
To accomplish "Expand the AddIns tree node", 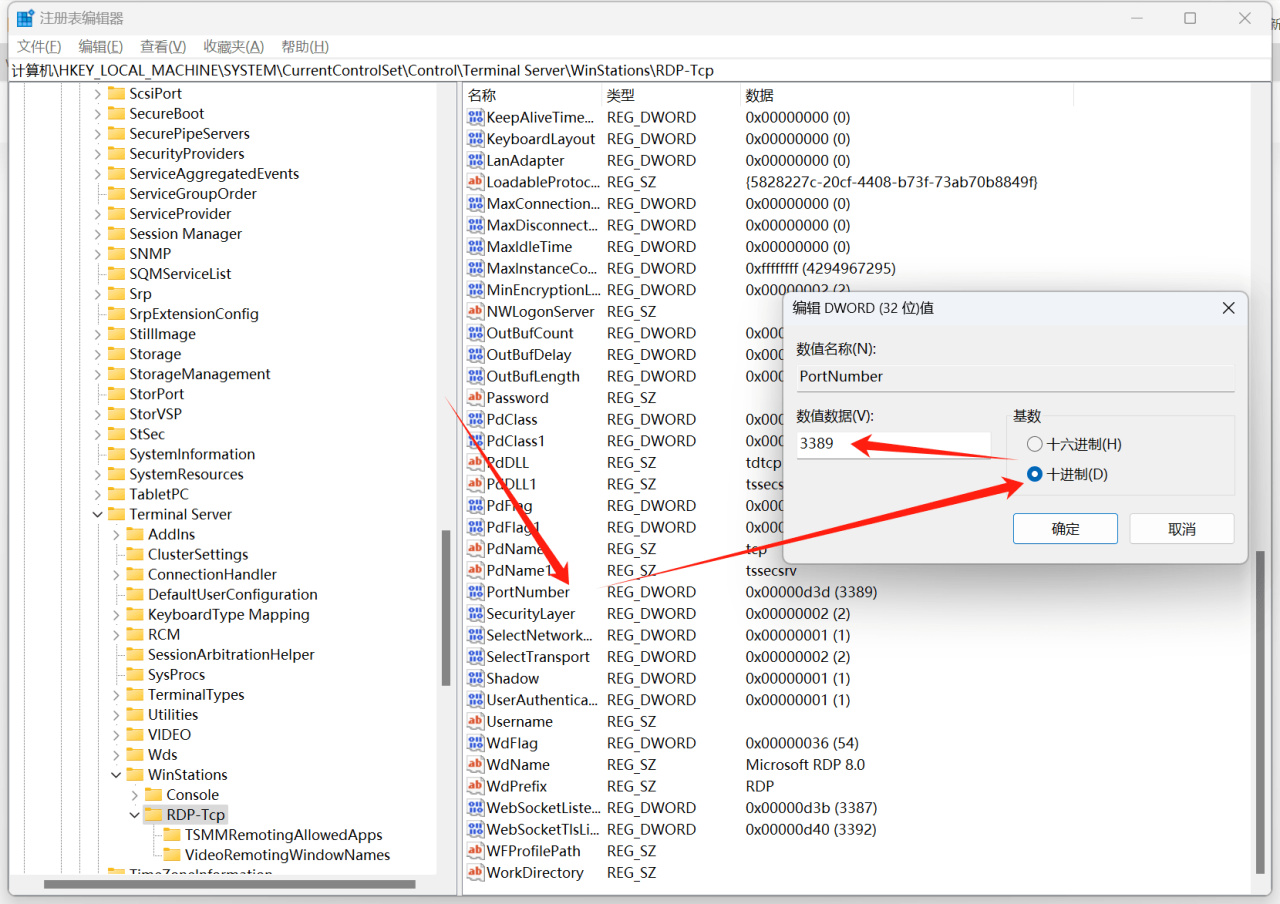I will click(116, 534).
